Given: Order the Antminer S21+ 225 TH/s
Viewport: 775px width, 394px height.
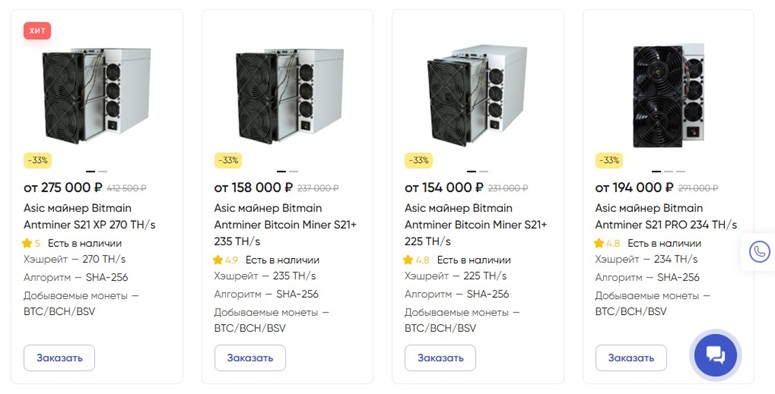Looking at the screenshot, I should (x=440, y=358).
